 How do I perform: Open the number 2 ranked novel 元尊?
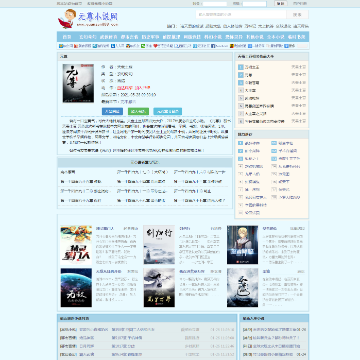click(x=248, y=75)
